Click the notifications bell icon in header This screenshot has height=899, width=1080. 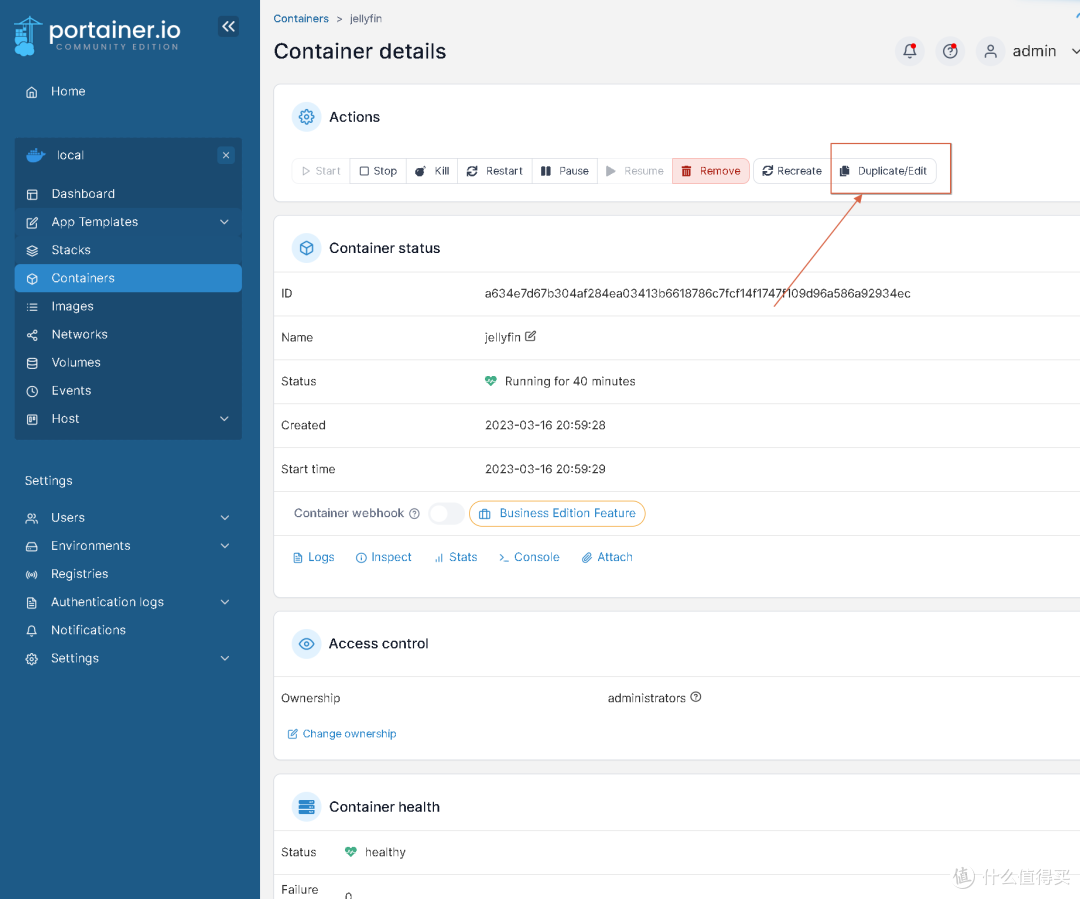[x=909, y=51]
